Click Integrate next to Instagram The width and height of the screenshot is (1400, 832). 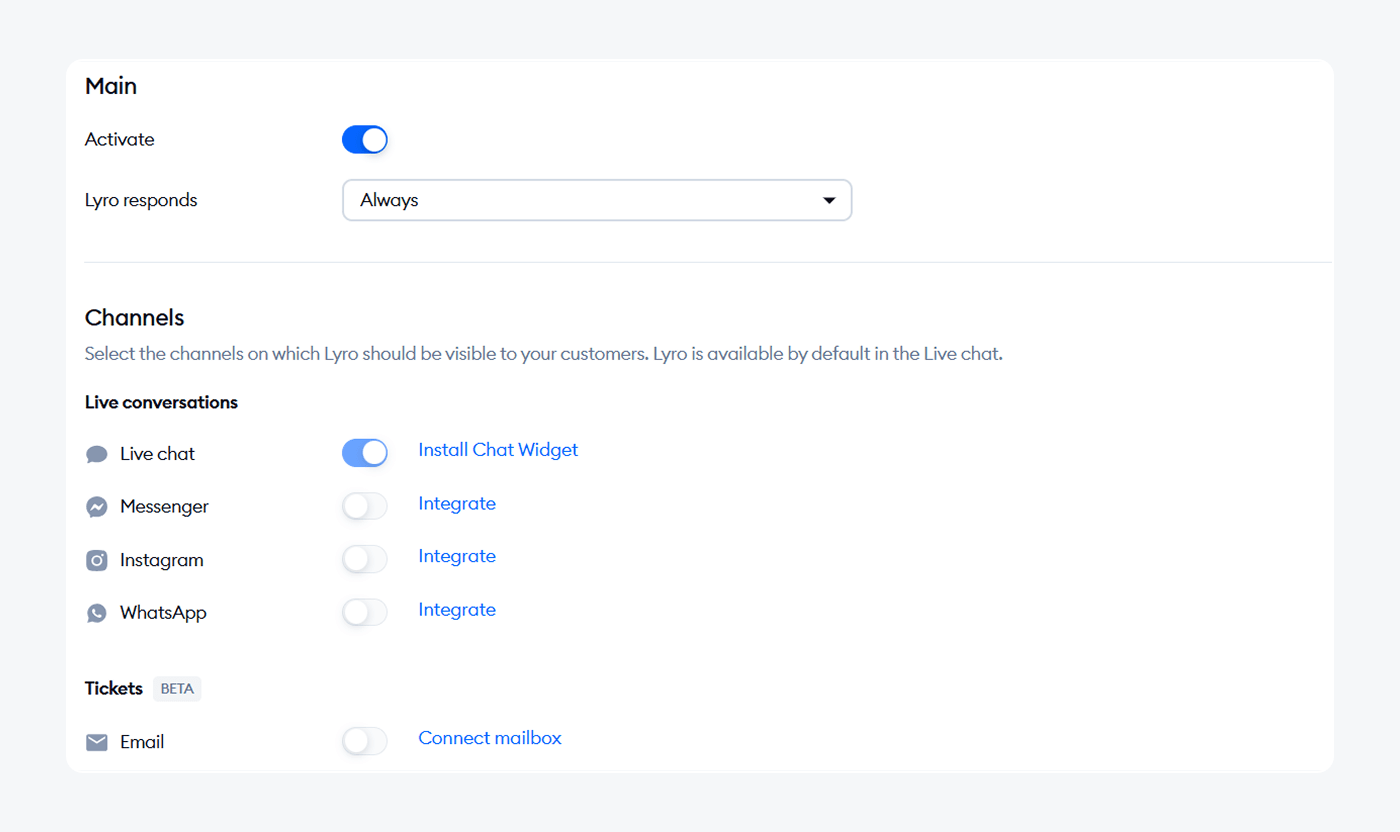point(457,556)
